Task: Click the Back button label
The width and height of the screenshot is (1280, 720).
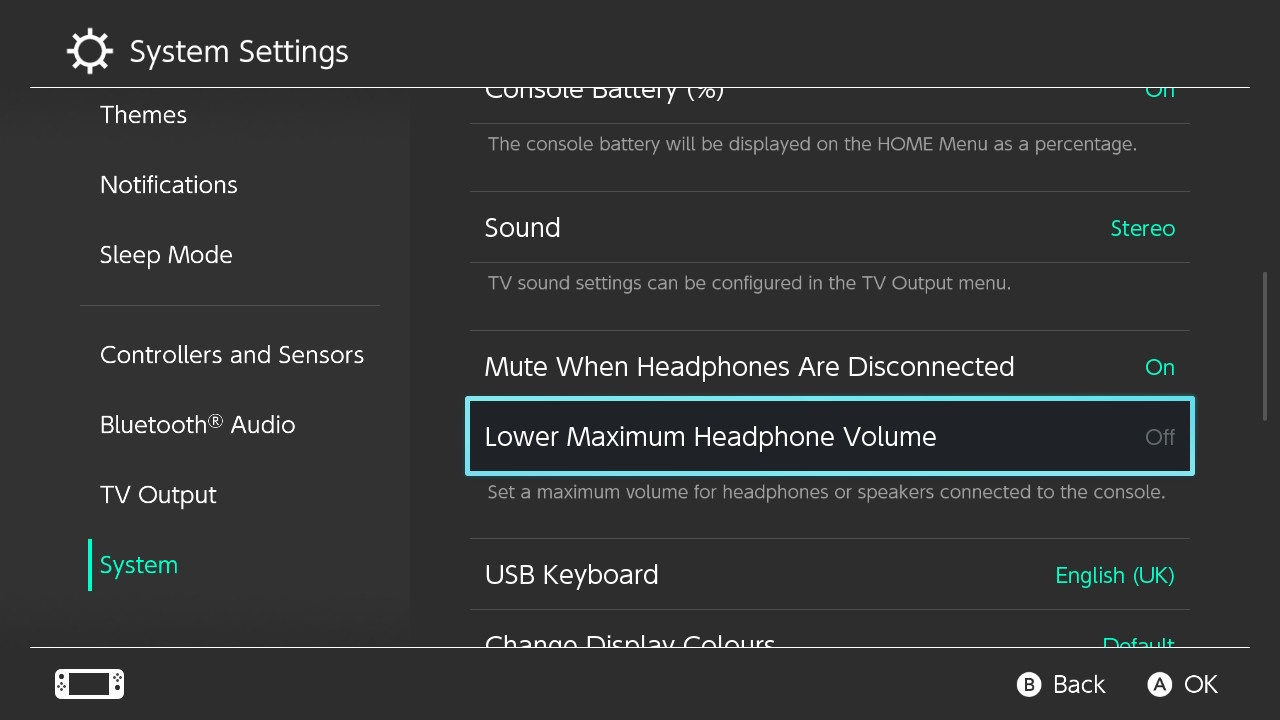Action: (1079, 684)
